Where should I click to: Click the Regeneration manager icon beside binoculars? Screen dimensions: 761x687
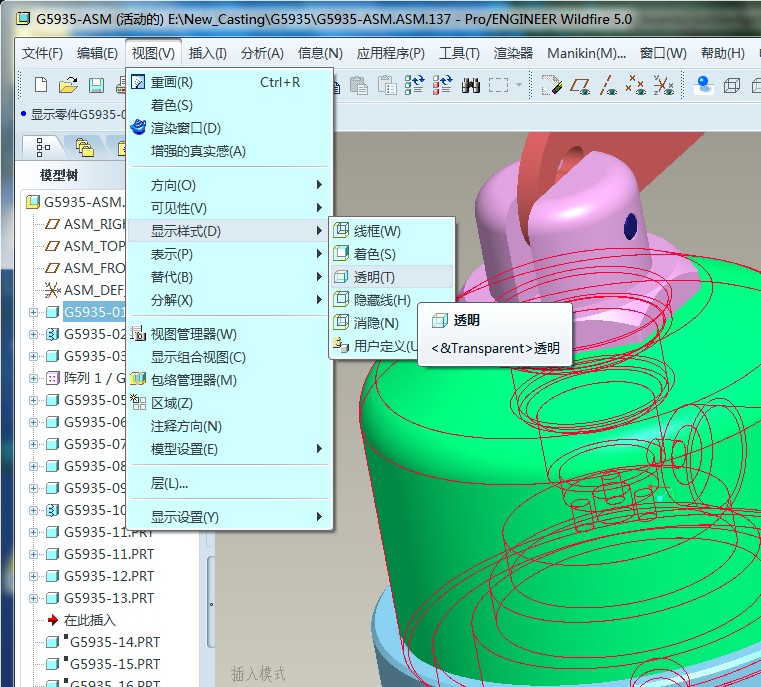pyautogui.click(x=442, y=85)
